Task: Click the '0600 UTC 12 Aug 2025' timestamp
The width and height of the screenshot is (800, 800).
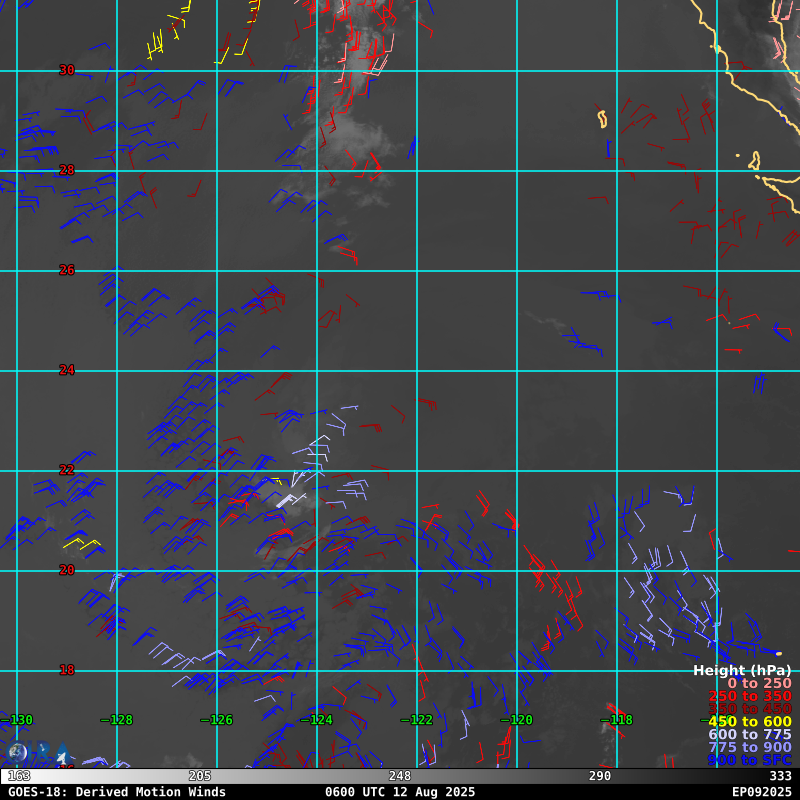Action: (x=400, y=792)
